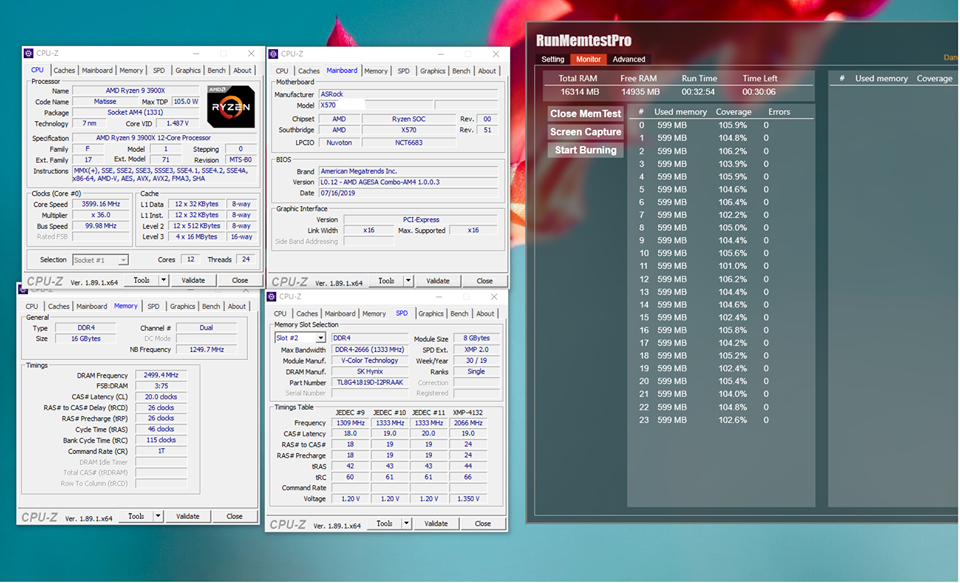The width and height of the screenshot is (960, 583).
Task: Click the Core Speed value 3599.16 MHz
Action: pos(101,204)
